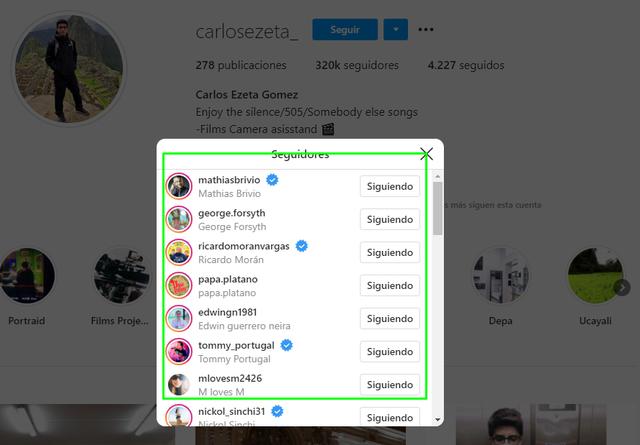Toggle Siguiendo for papa.platano

tap(390, 285)
